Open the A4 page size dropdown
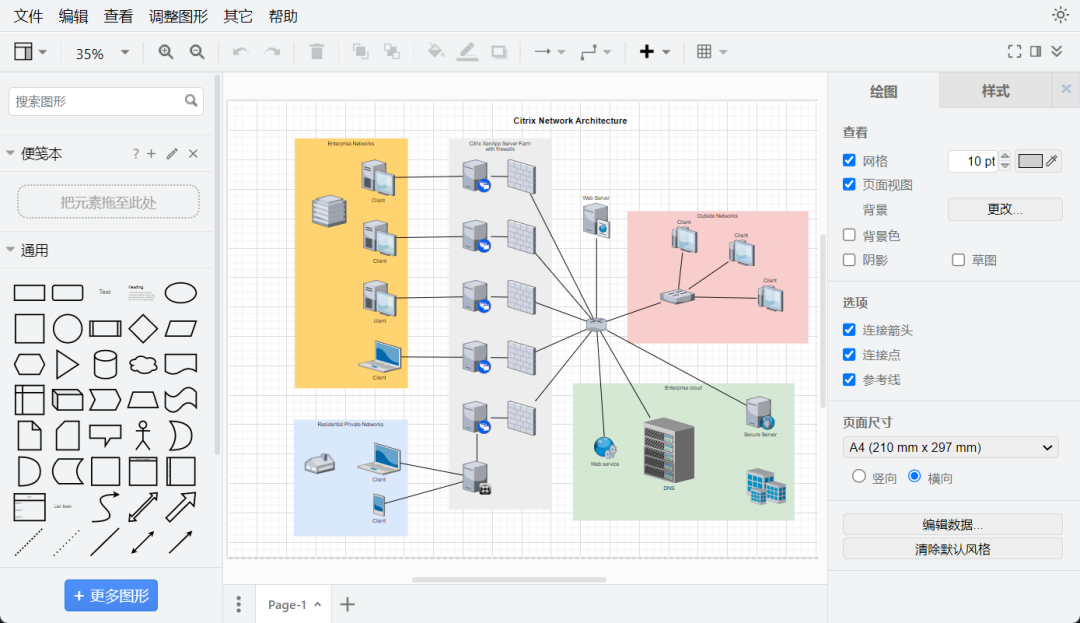The width and height of the screenshot is (1080, 623). tap(951, 447)
